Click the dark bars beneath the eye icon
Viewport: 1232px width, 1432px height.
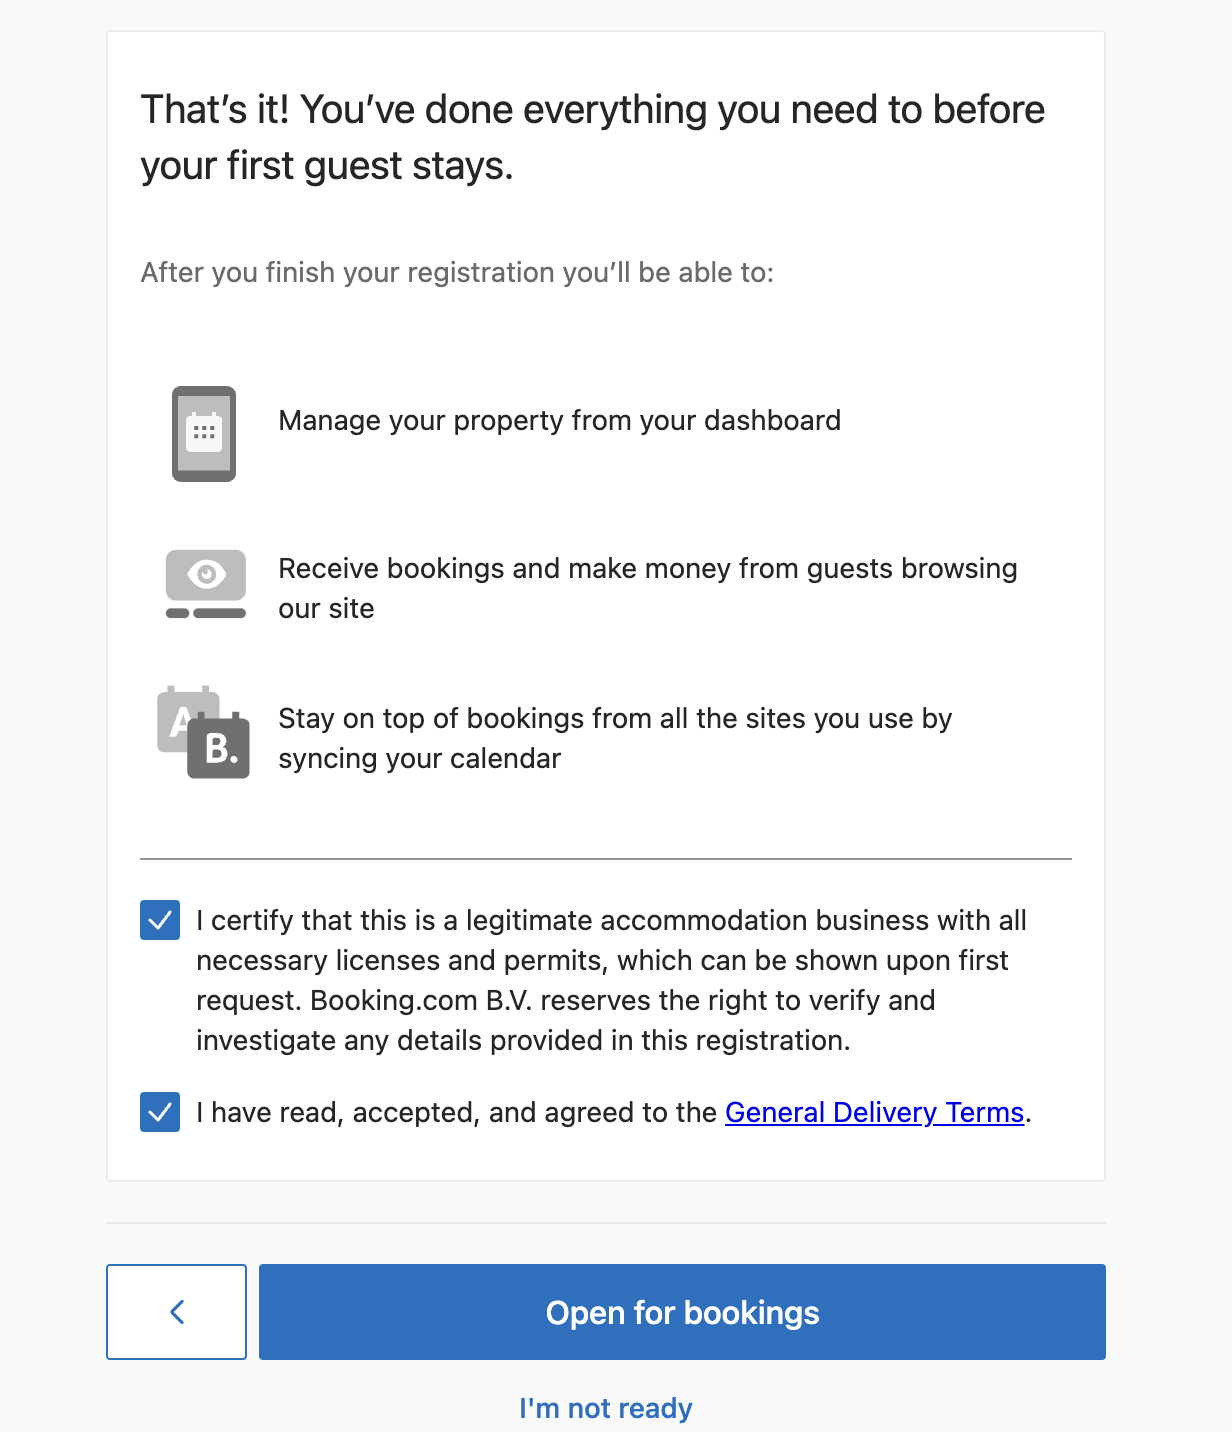206,613
